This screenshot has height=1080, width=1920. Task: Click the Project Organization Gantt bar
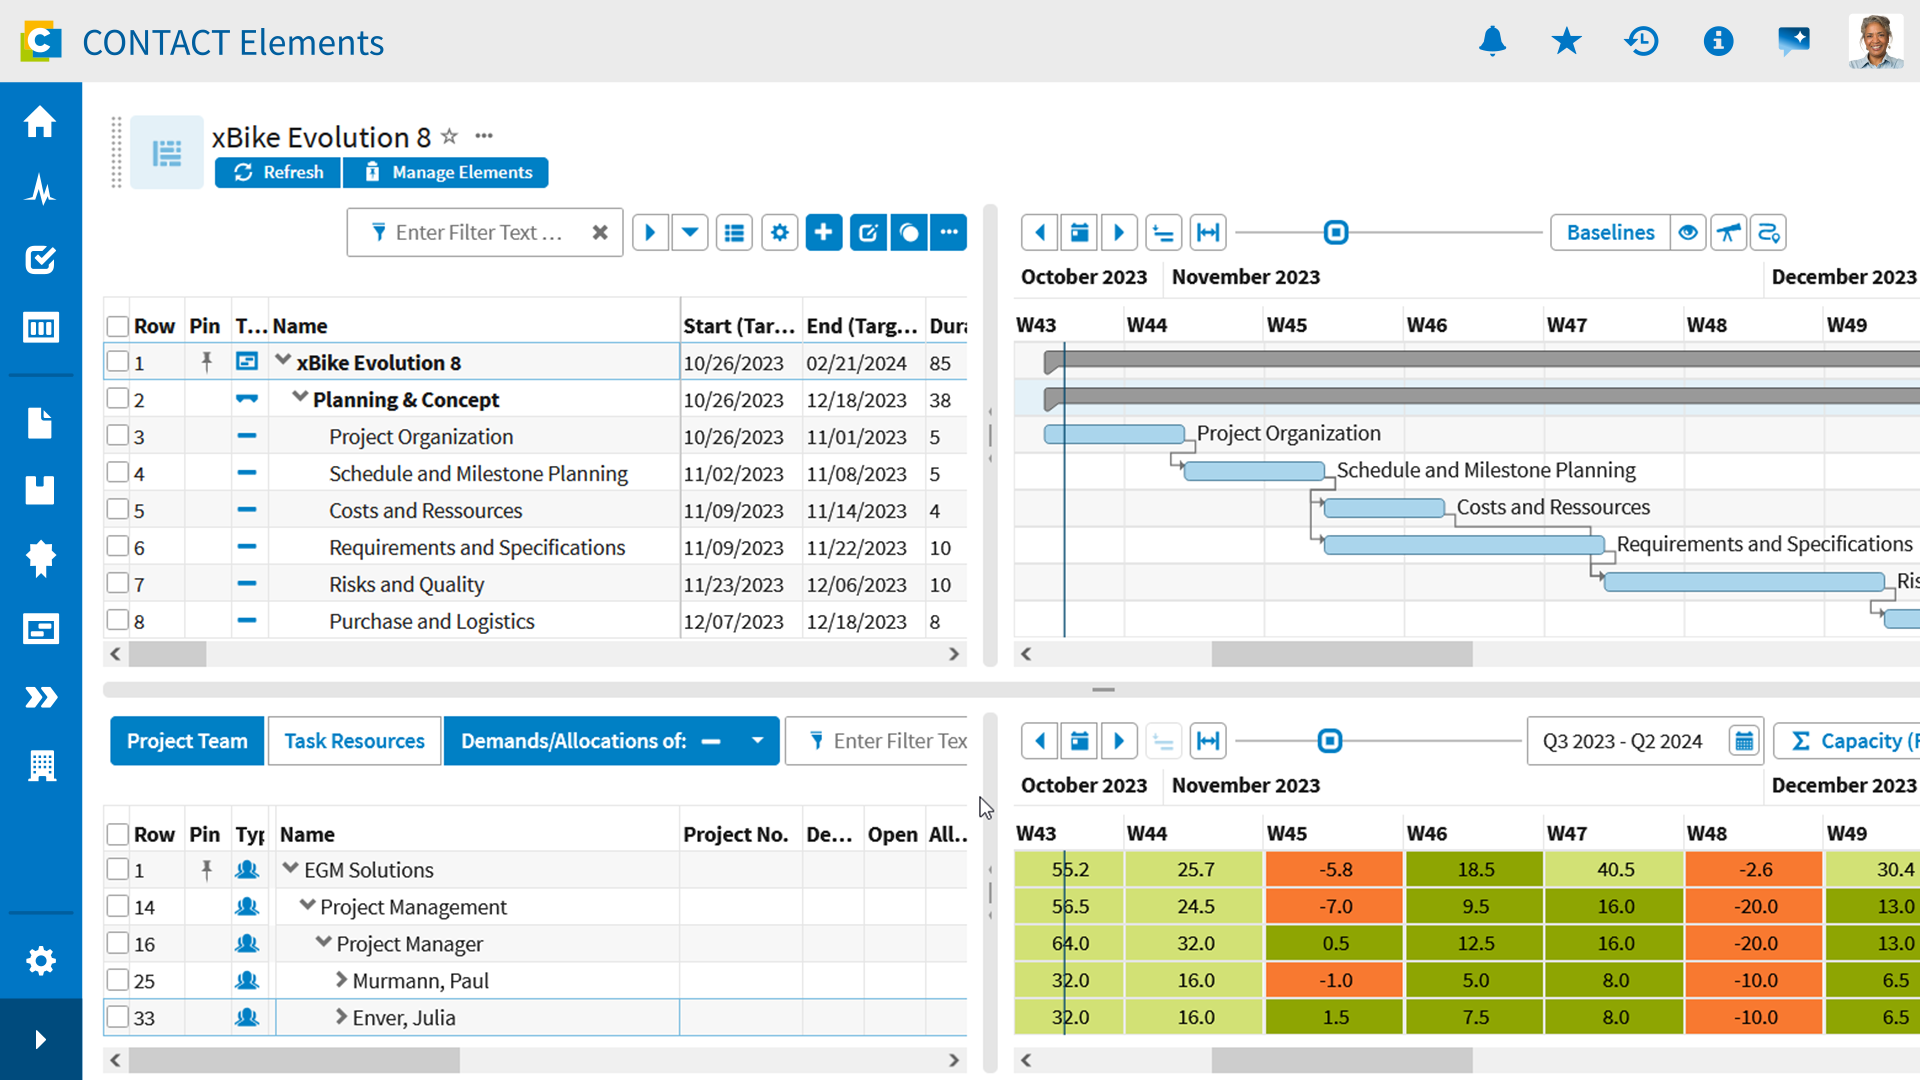(x=1114, y=434)
